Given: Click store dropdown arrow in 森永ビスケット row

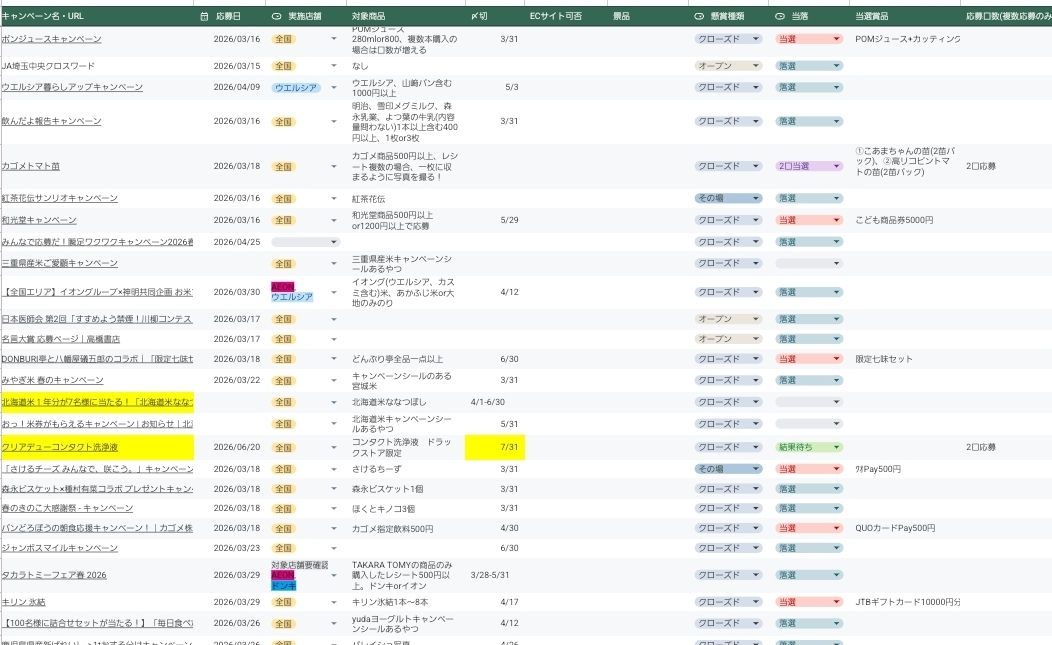Looking at the screenshot, I should [333, 489].
